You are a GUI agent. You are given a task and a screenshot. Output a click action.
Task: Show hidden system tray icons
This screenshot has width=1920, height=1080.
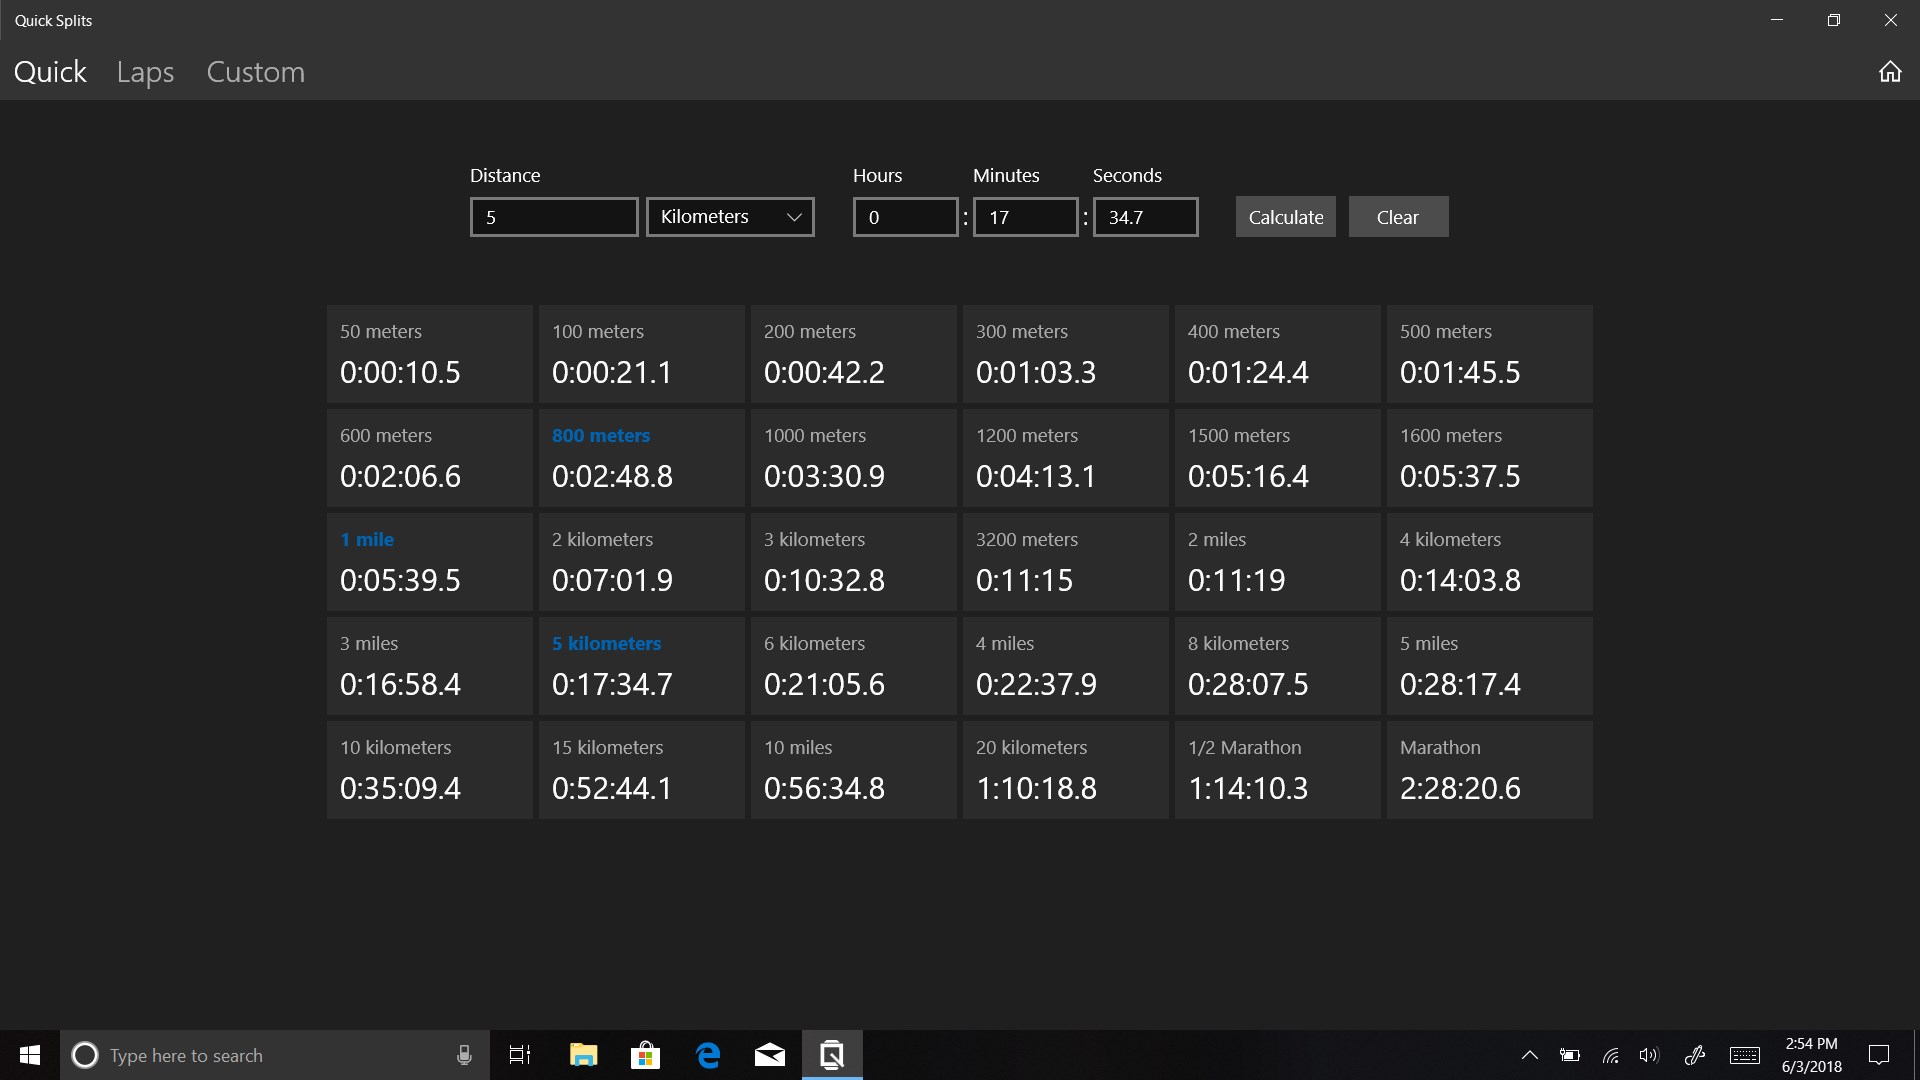(x=1529, y=1055)
